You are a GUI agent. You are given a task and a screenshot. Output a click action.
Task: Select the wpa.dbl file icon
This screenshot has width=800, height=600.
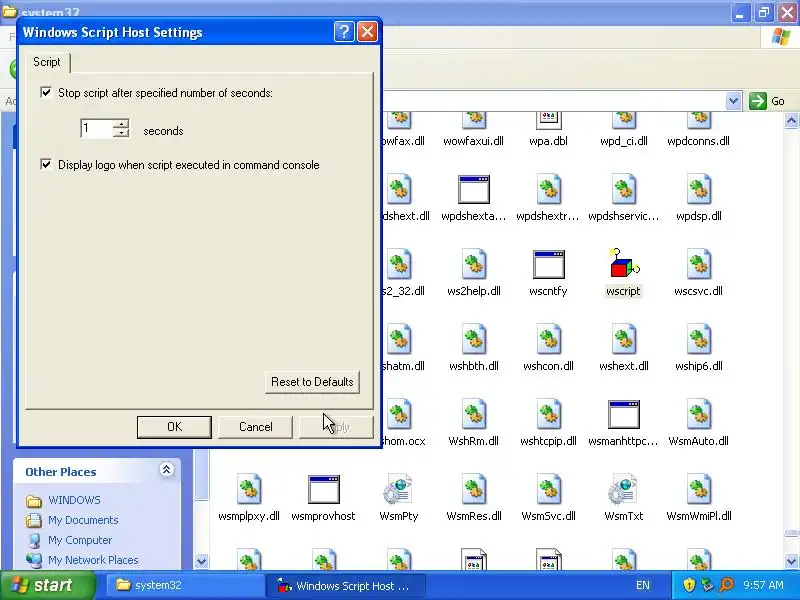pyautogui.click(x=548, y=121)
